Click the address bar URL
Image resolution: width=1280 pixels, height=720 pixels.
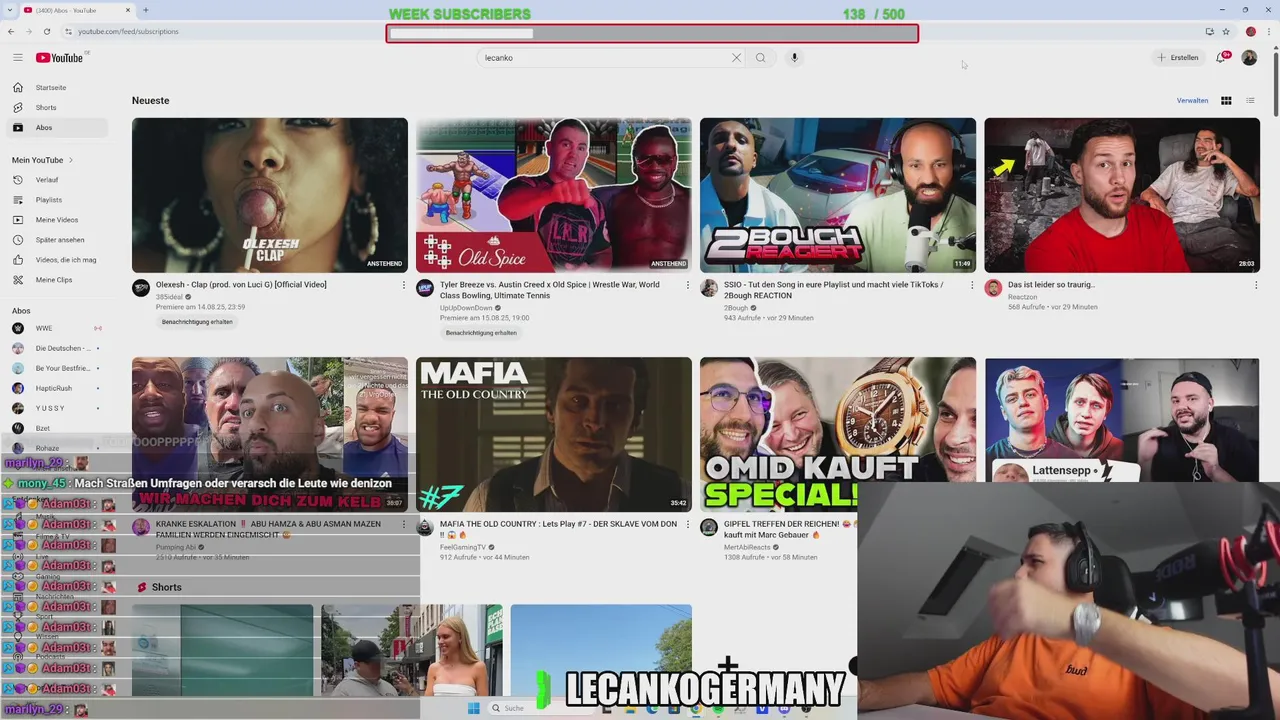pyautogui.click(x=128, y=32)
